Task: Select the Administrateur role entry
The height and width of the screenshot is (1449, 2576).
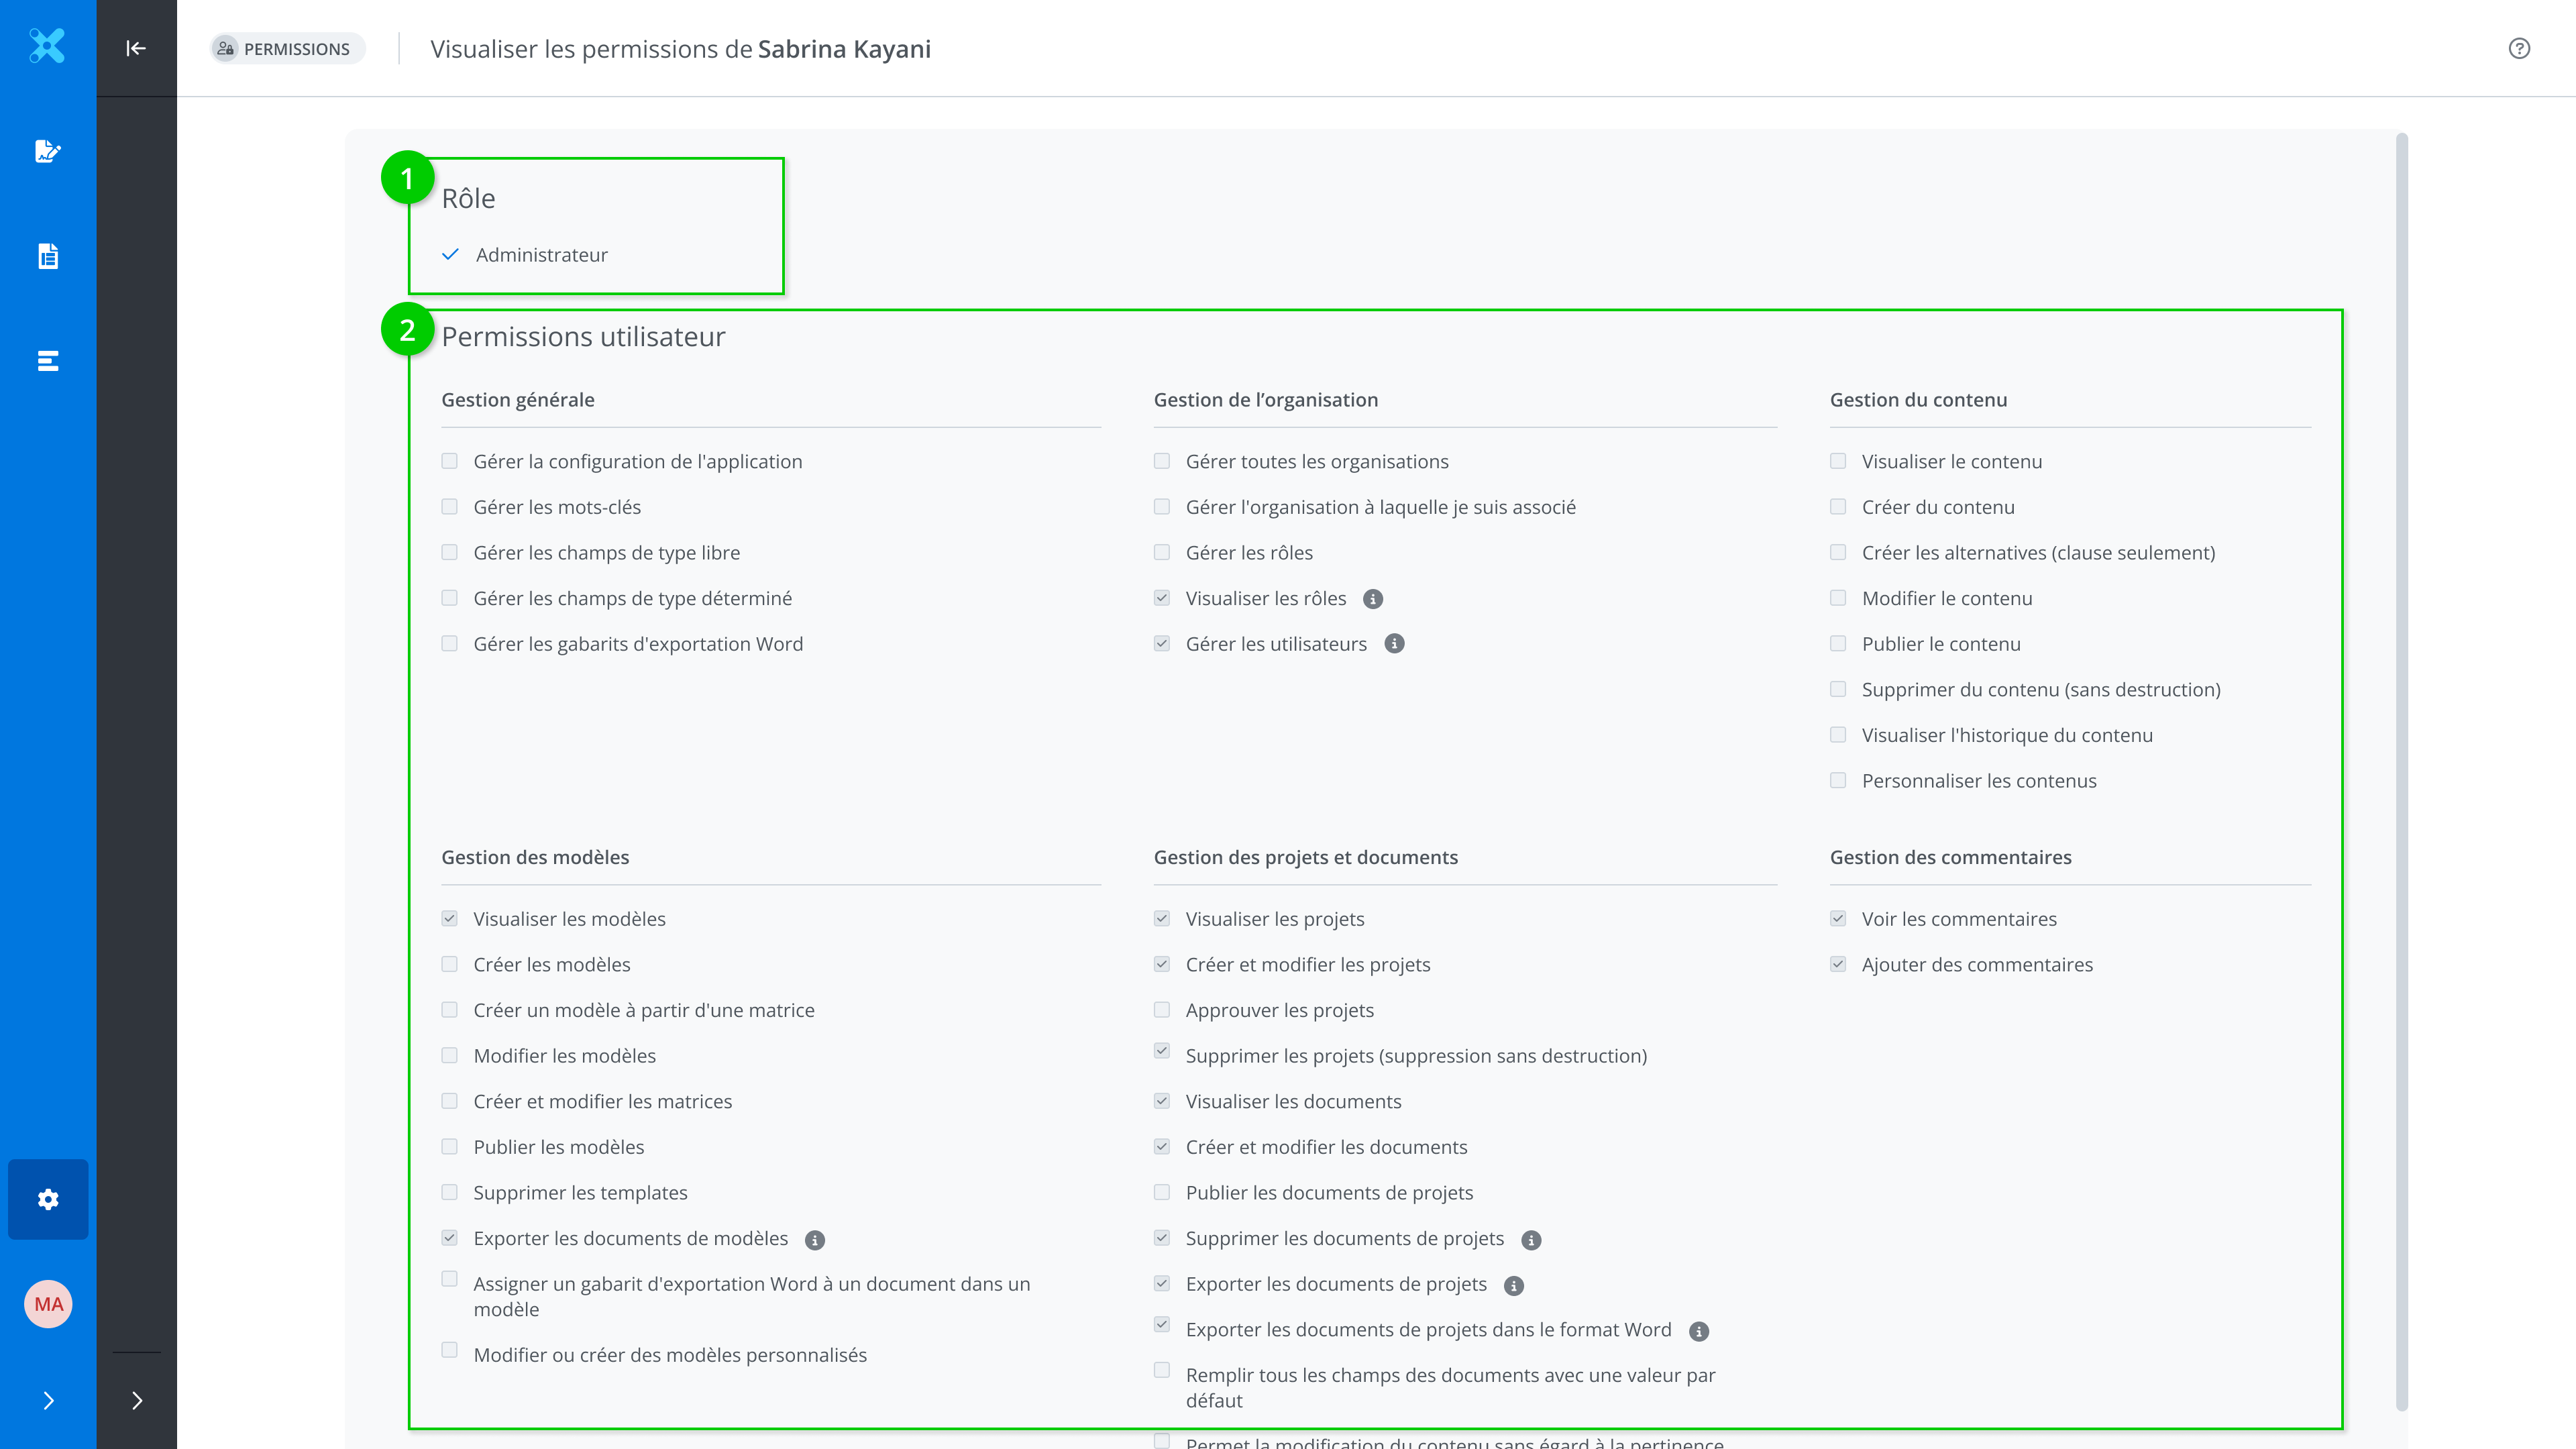Action: tap(541, 255)
